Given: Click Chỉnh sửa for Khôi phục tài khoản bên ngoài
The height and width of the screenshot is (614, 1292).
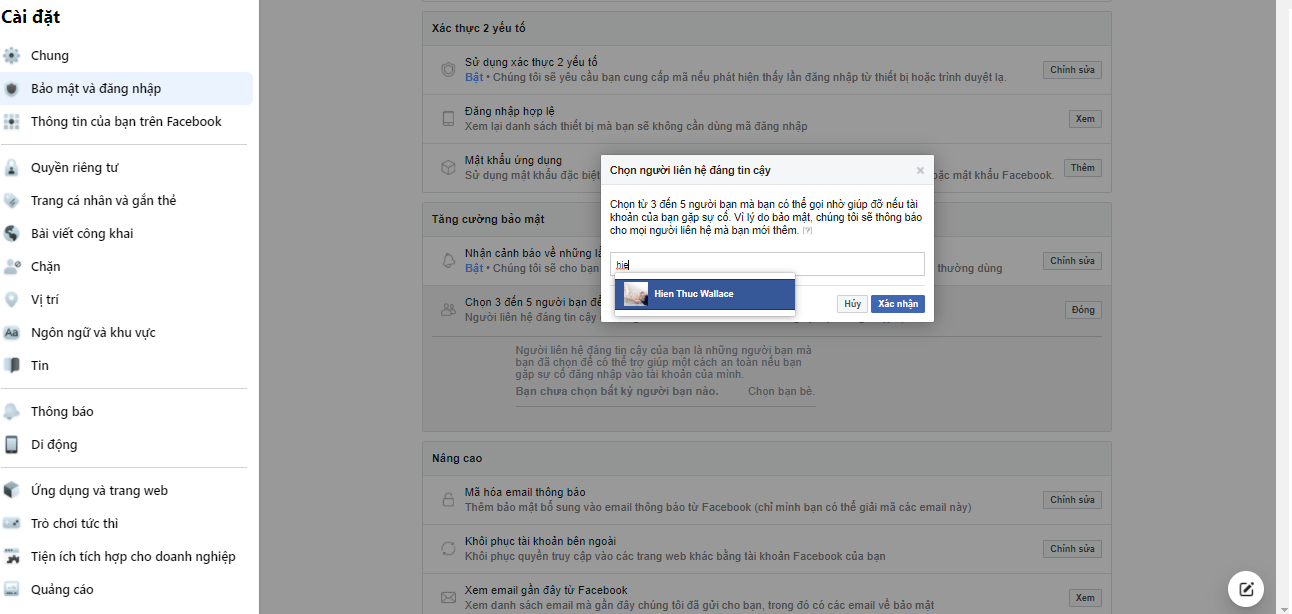Looking at the screenshot, I should [1073, 549].
